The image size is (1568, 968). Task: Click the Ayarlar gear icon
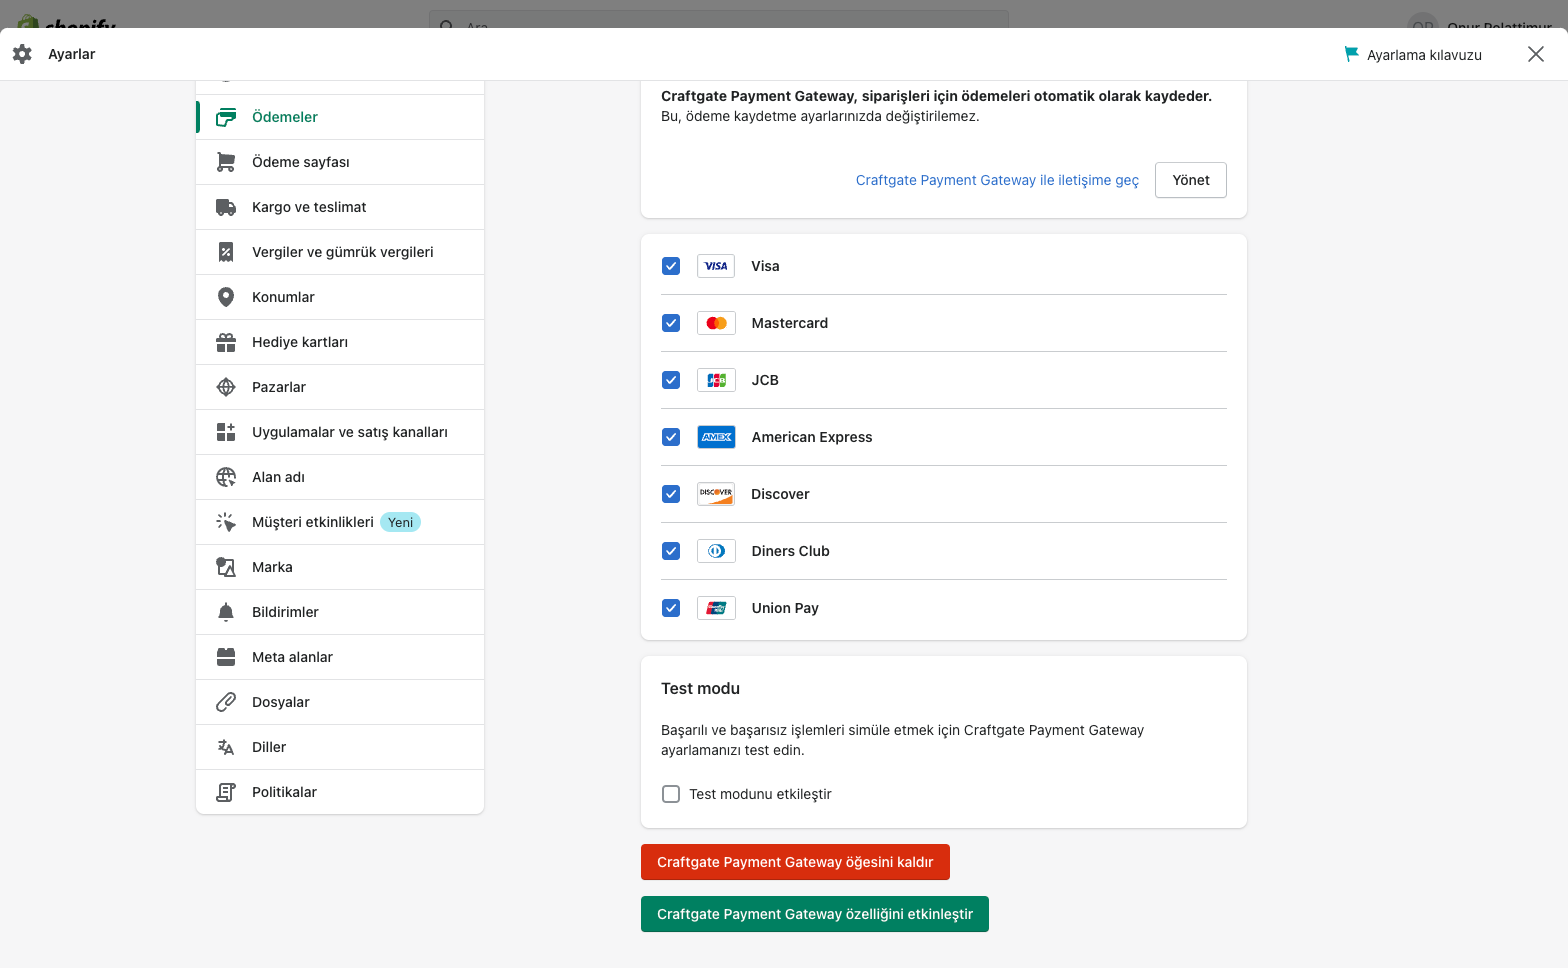point(22,54)
